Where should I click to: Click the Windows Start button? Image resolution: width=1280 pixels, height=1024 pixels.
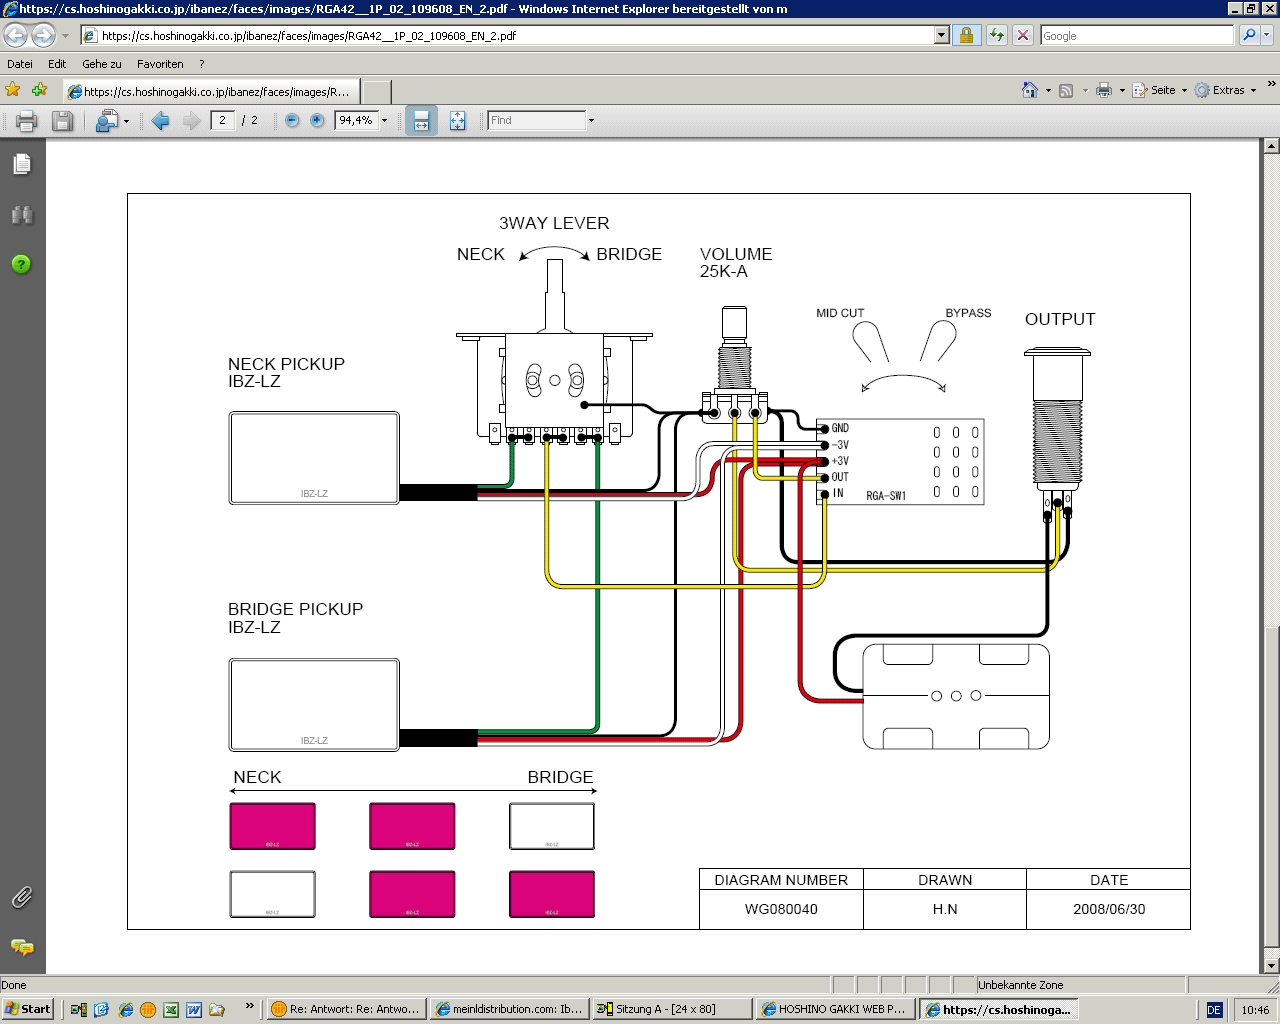(x=28, y=1009)
